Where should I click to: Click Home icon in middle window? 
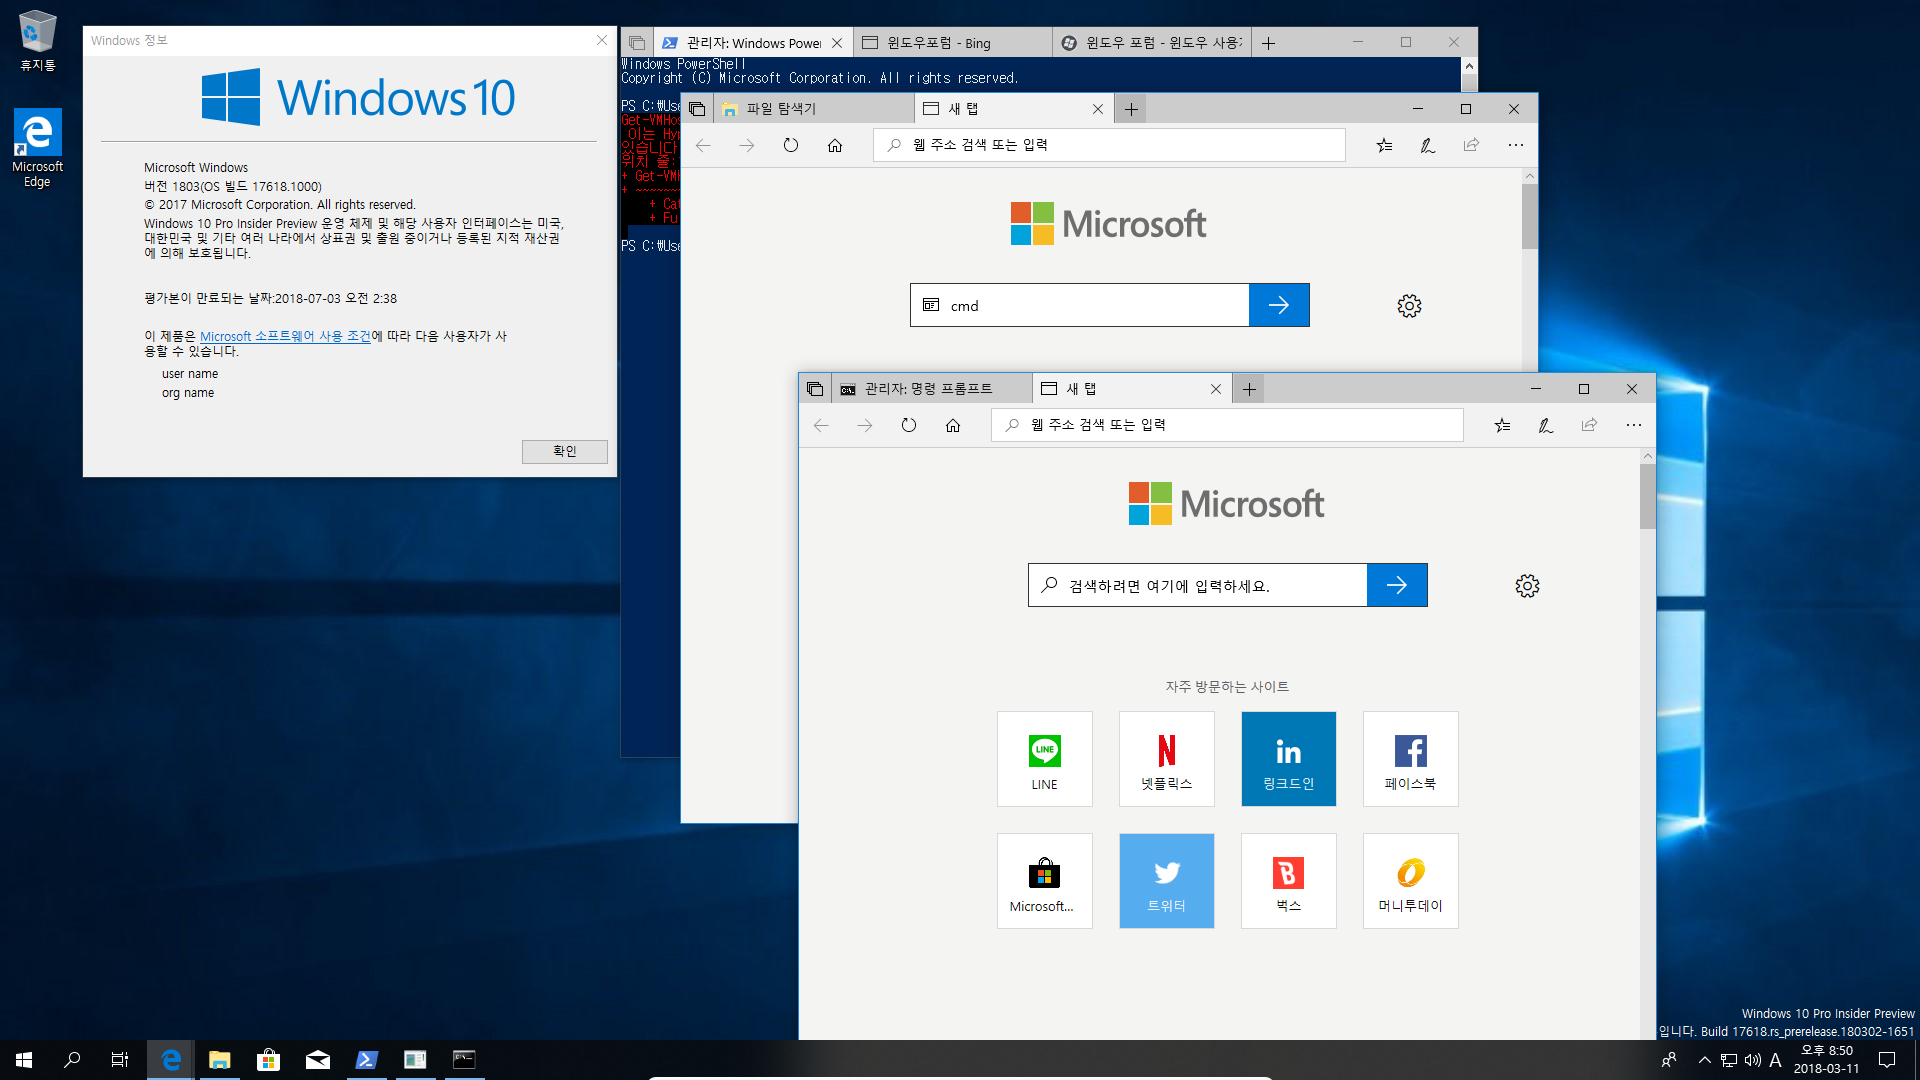click(x=834, y=145)
